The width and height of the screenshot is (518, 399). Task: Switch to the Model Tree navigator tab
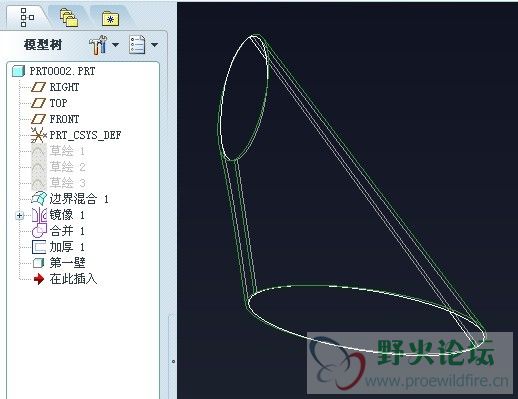(x=27, y=17)
